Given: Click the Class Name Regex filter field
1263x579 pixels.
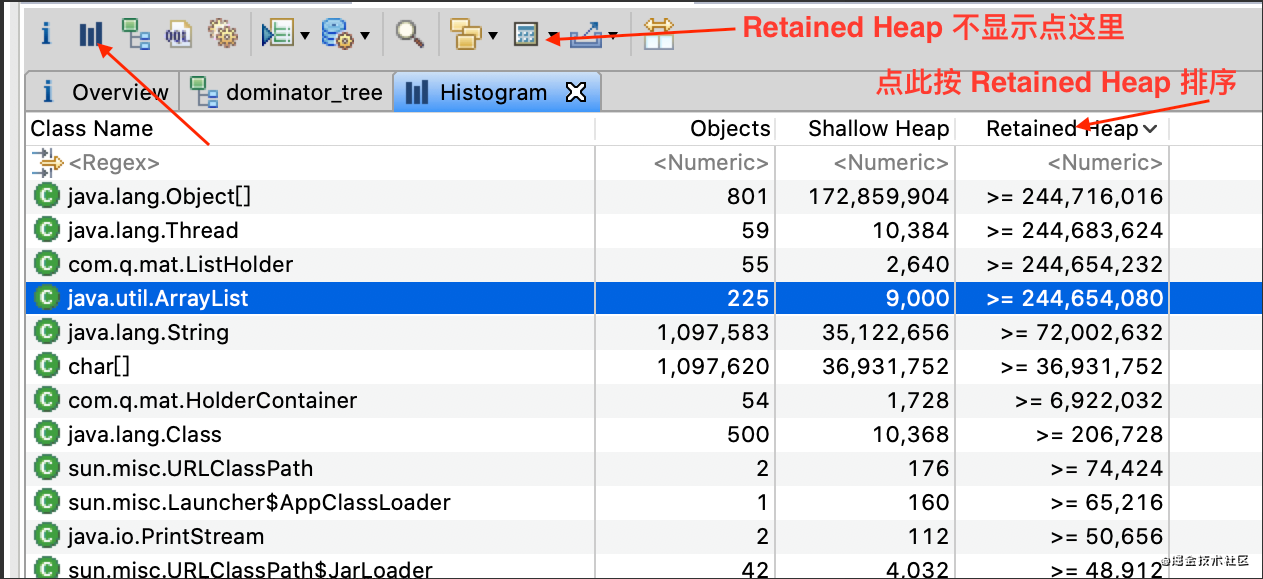Looking at the screenshot, I should coord(300,162).
